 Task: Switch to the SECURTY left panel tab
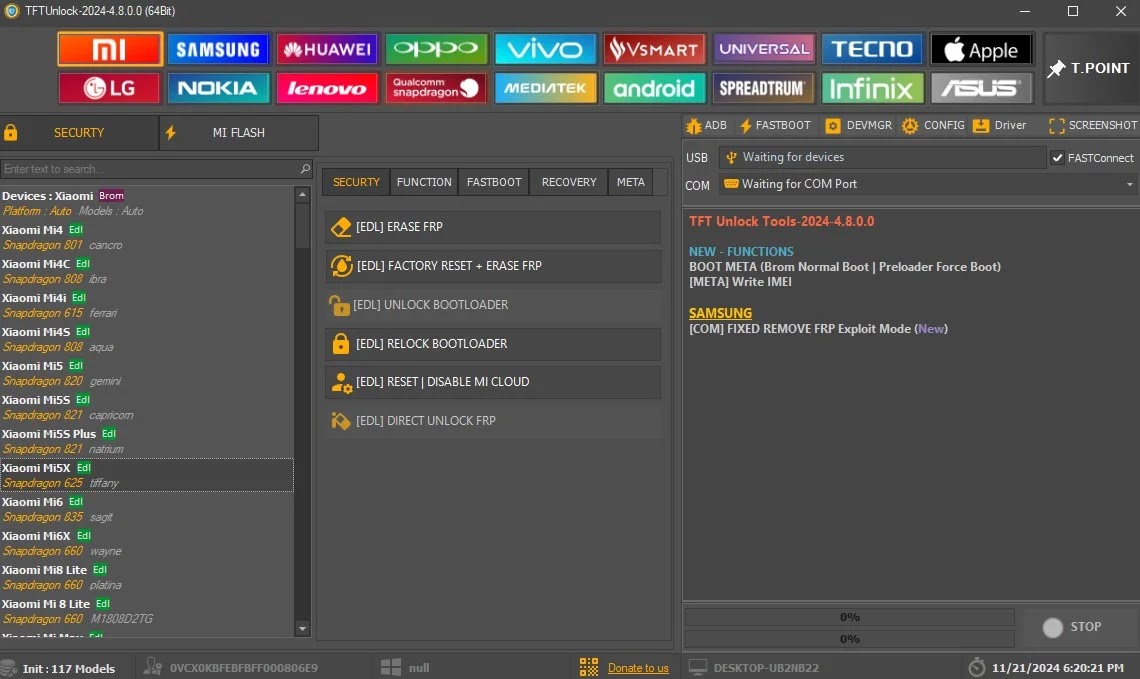pyautogui.click(x=79, y=133)
